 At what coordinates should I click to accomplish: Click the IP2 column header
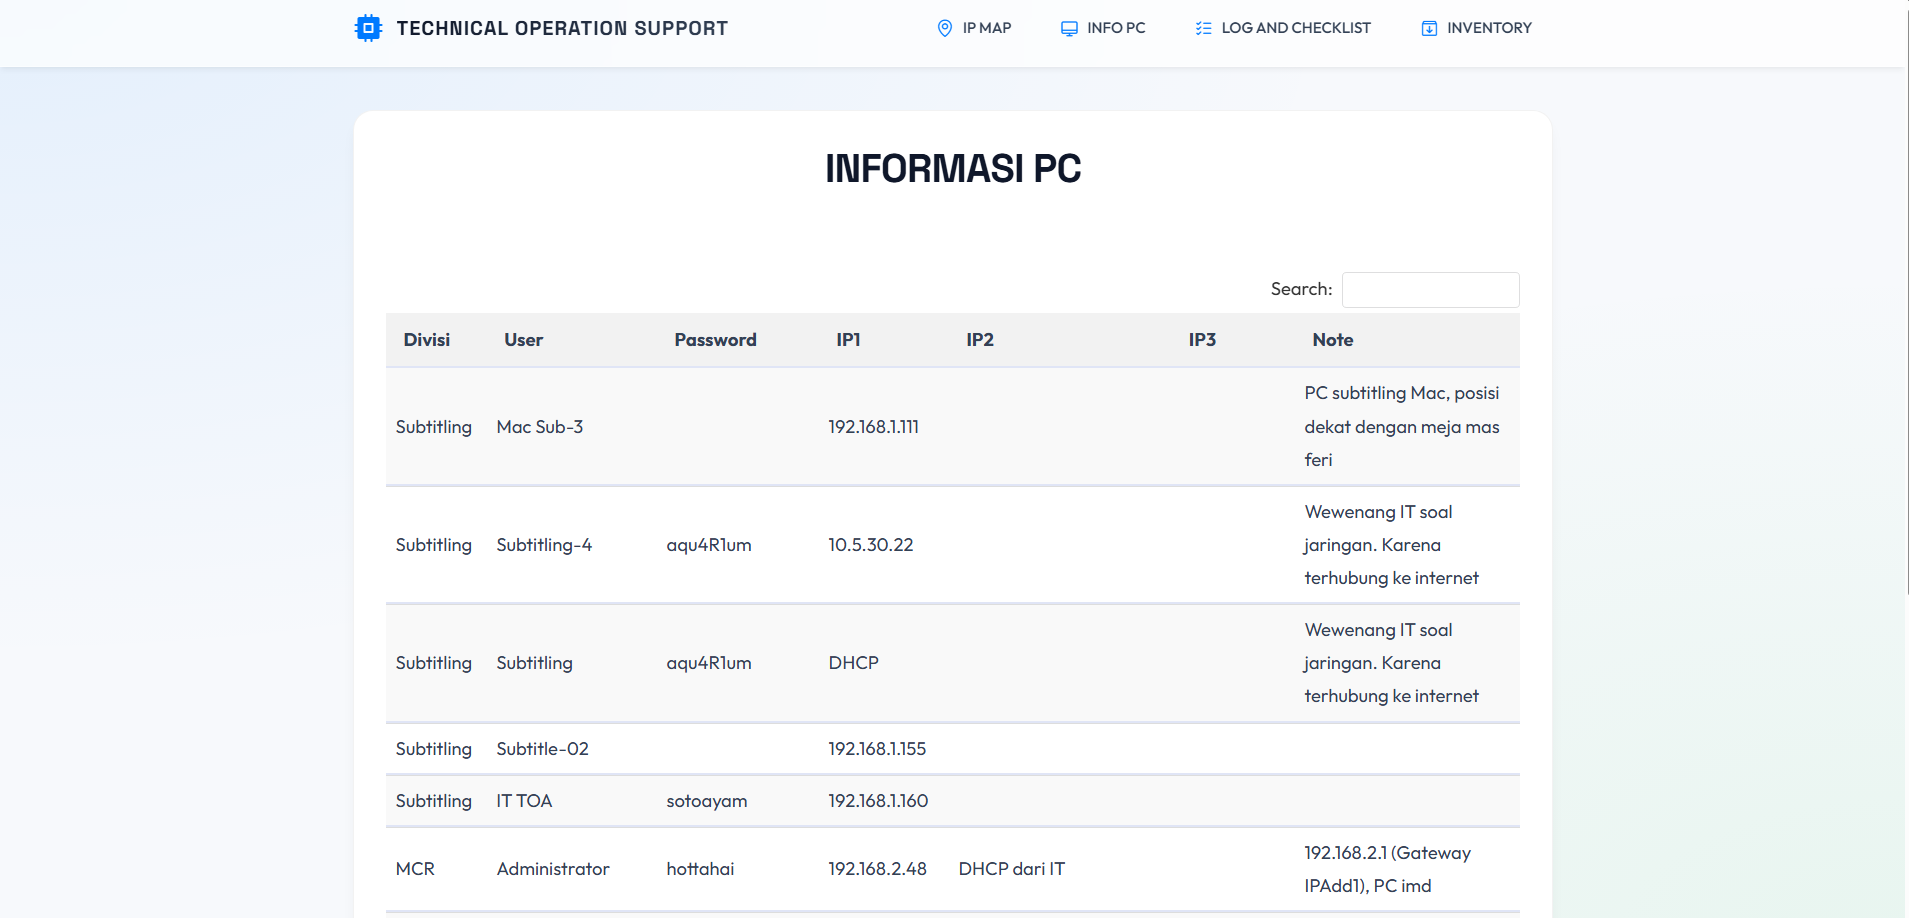click(980, 340)
